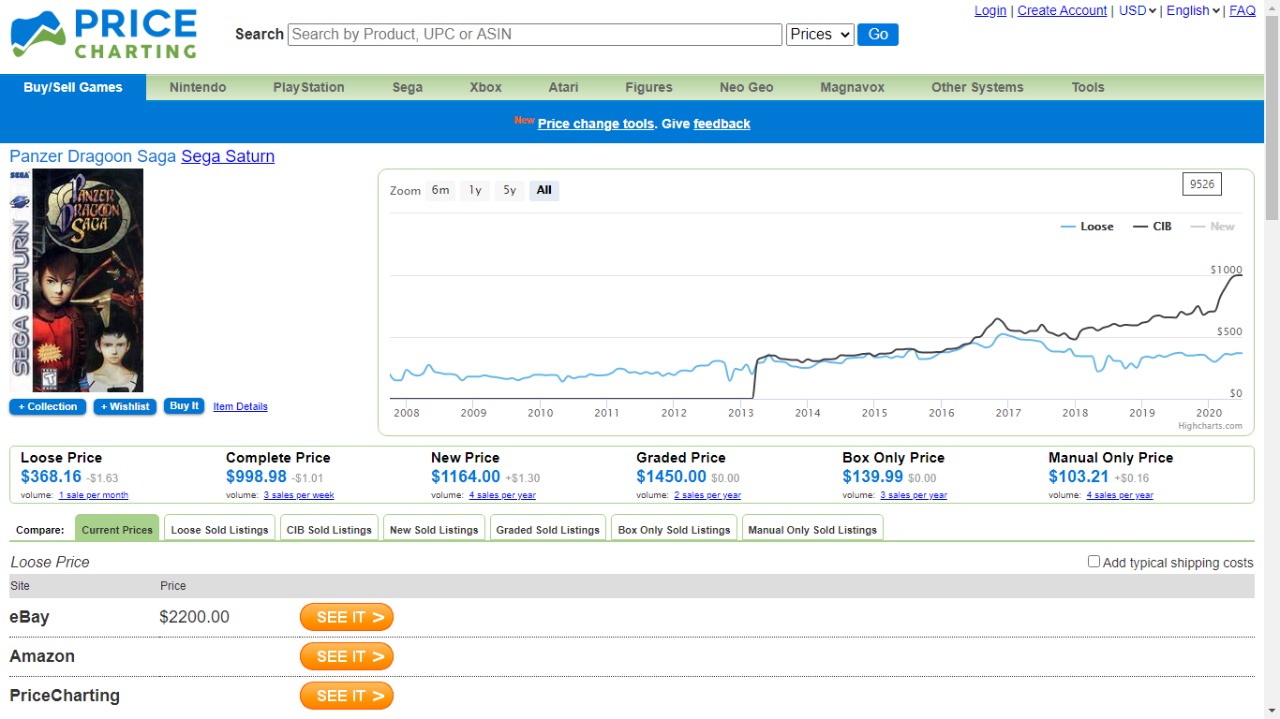Click the Loose Price value $368.16

[51, 477]
